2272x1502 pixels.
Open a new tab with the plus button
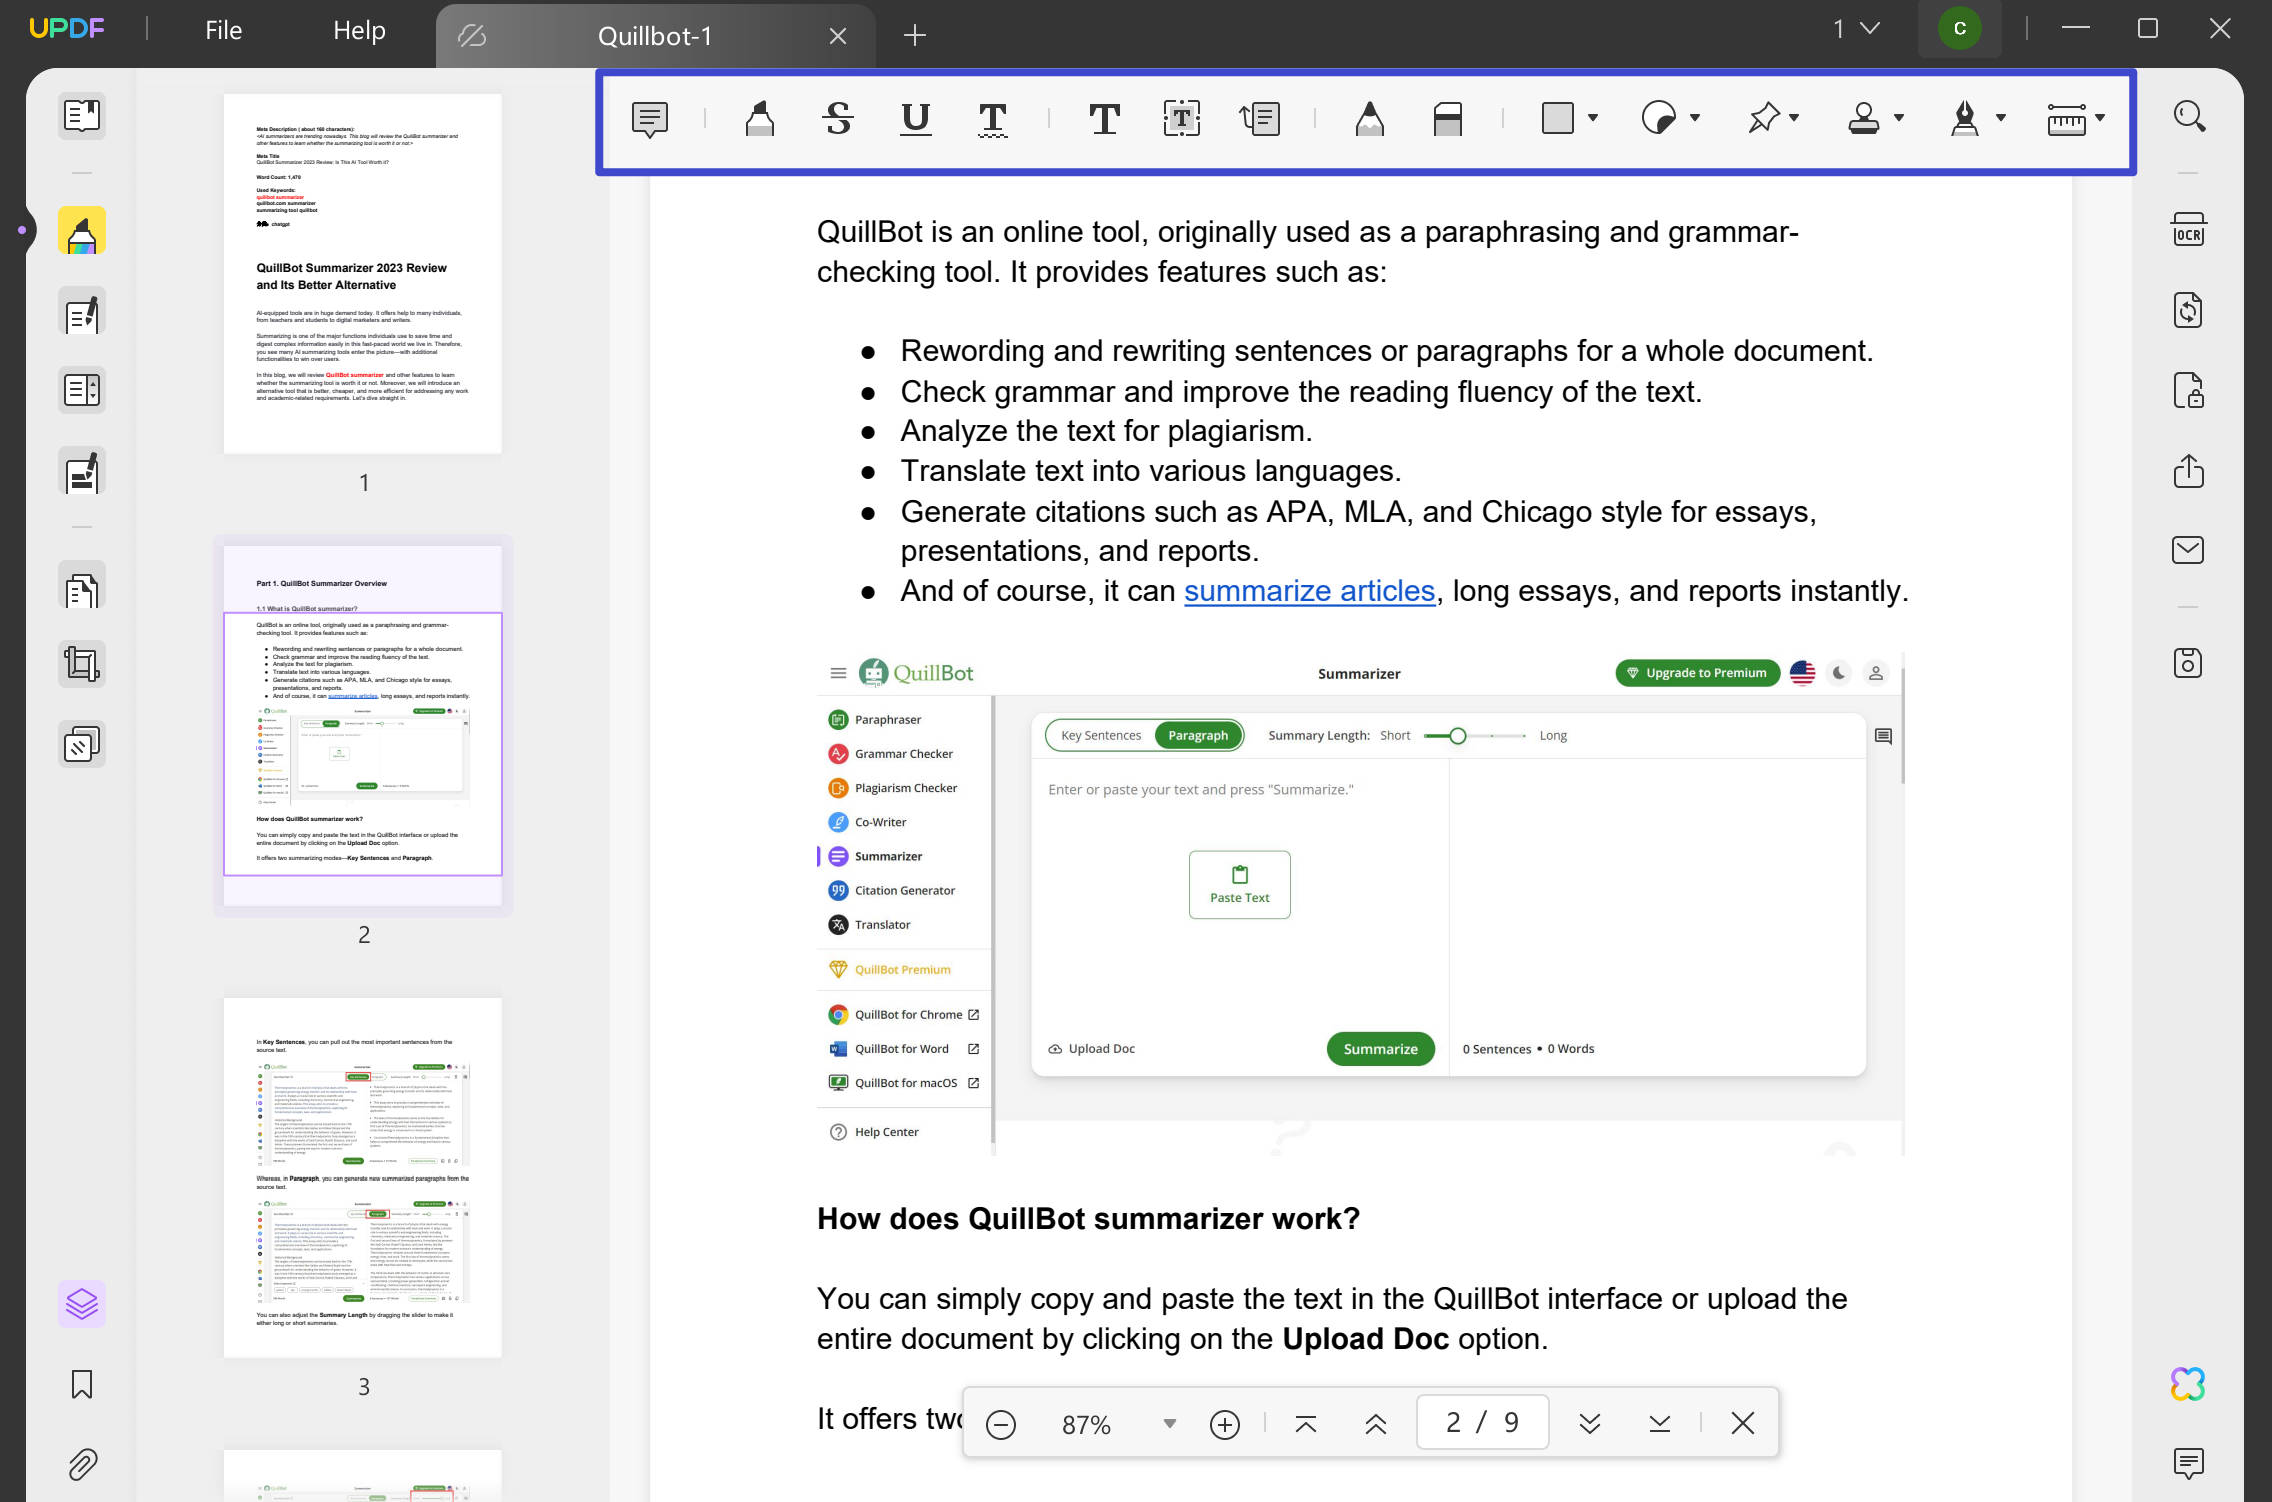click(914, 35)
